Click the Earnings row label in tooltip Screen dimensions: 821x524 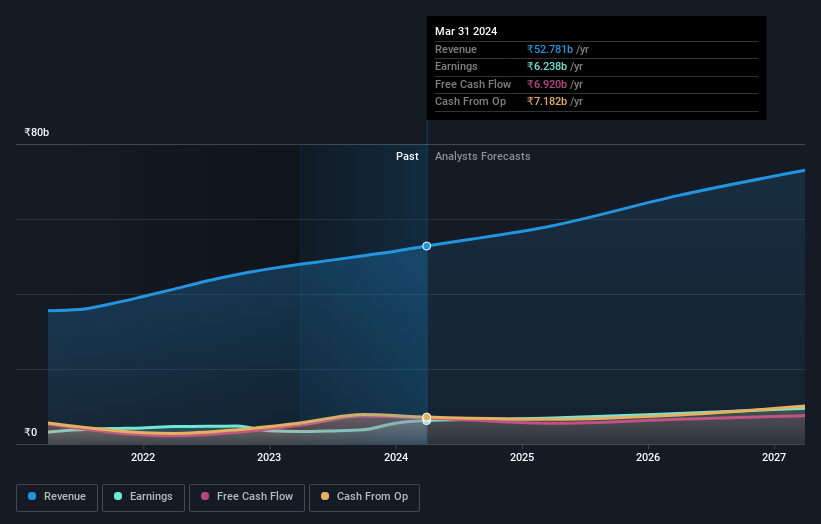[x=456, y=66]
